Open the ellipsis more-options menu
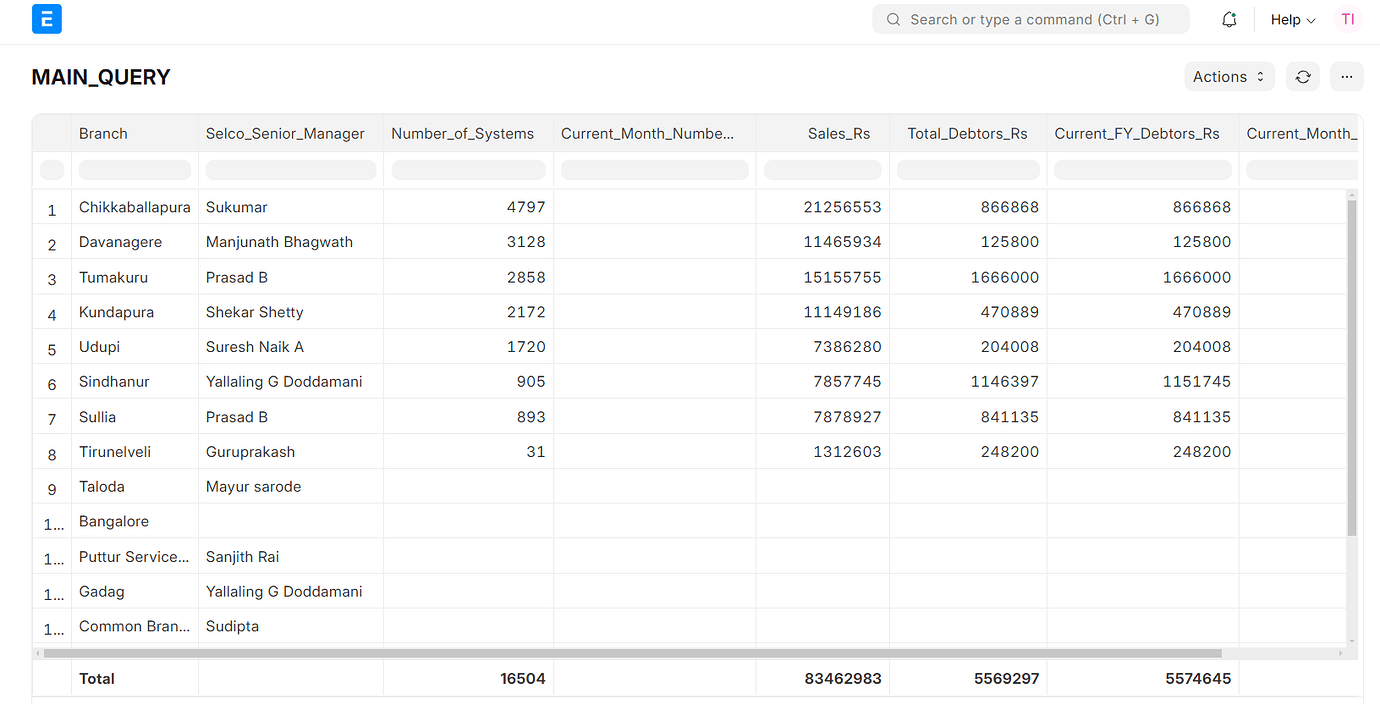Viewport: 1380px width, 704px height. (1346, 76)
